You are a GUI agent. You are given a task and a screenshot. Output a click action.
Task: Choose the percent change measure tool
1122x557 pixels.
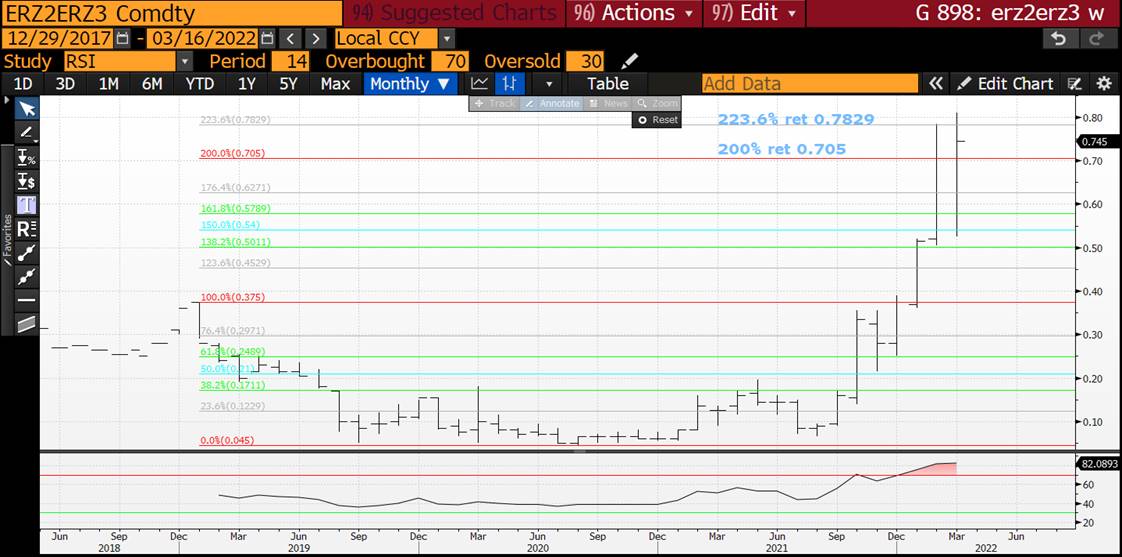27,158
